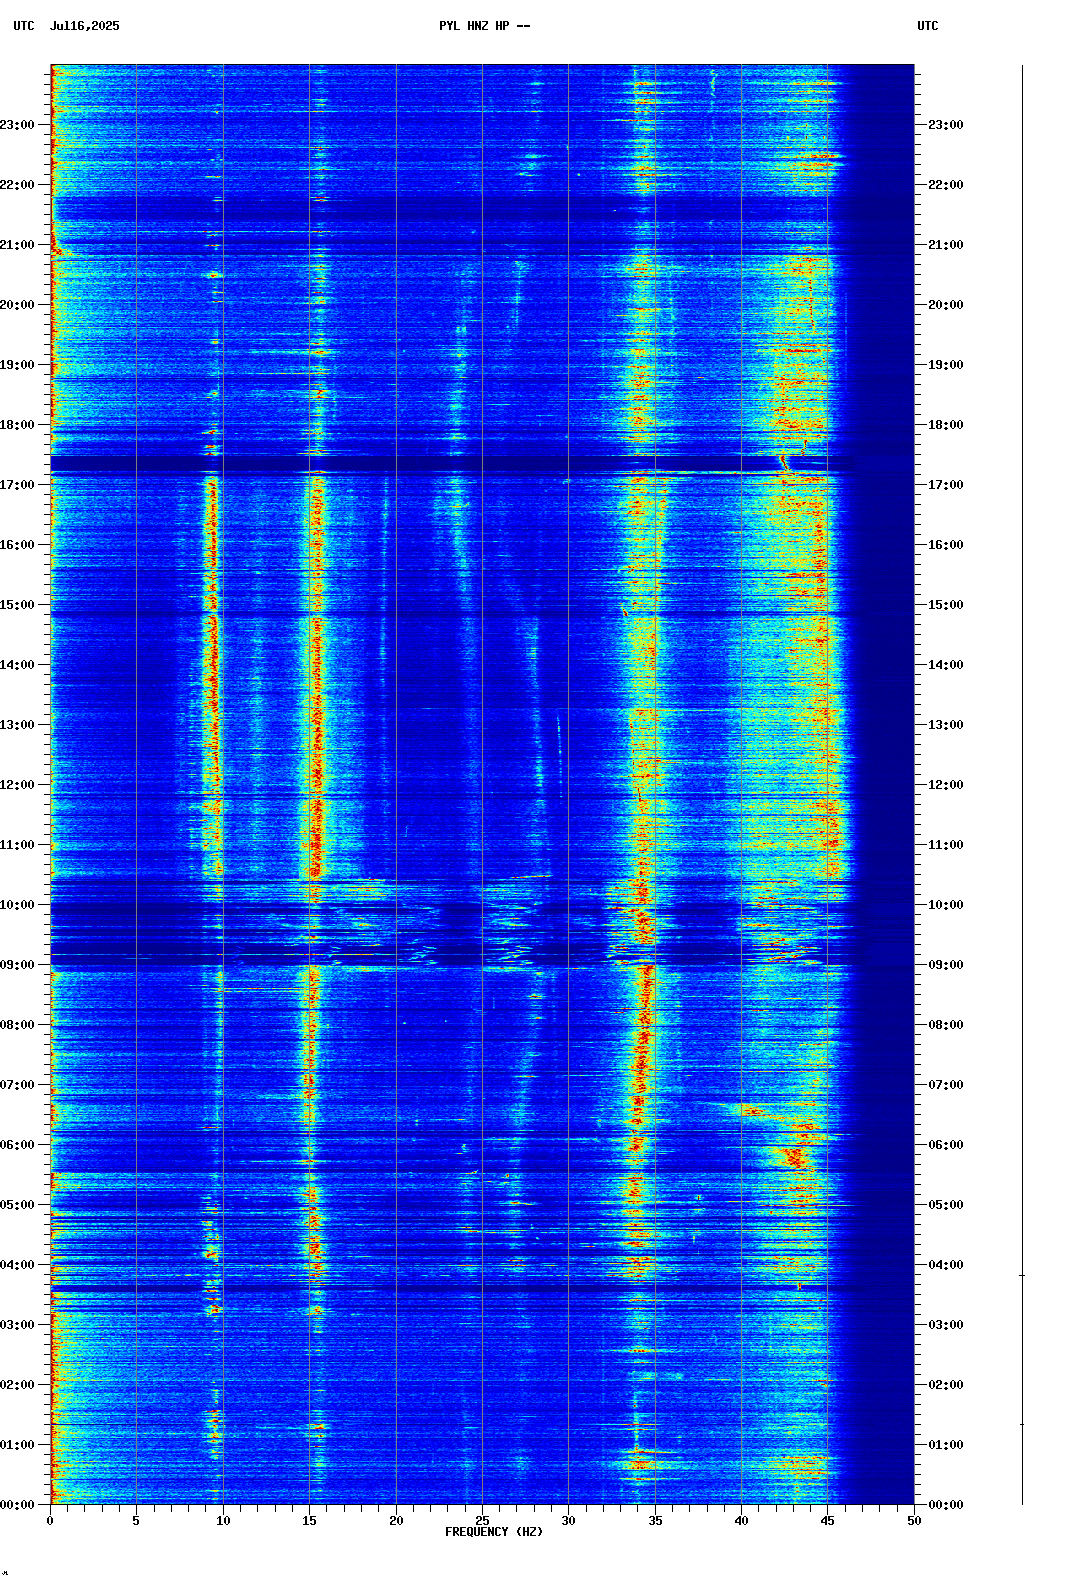Click the 45 Hz tick label
This screenshot has width=1066, height=1584.
point(828,1521)
